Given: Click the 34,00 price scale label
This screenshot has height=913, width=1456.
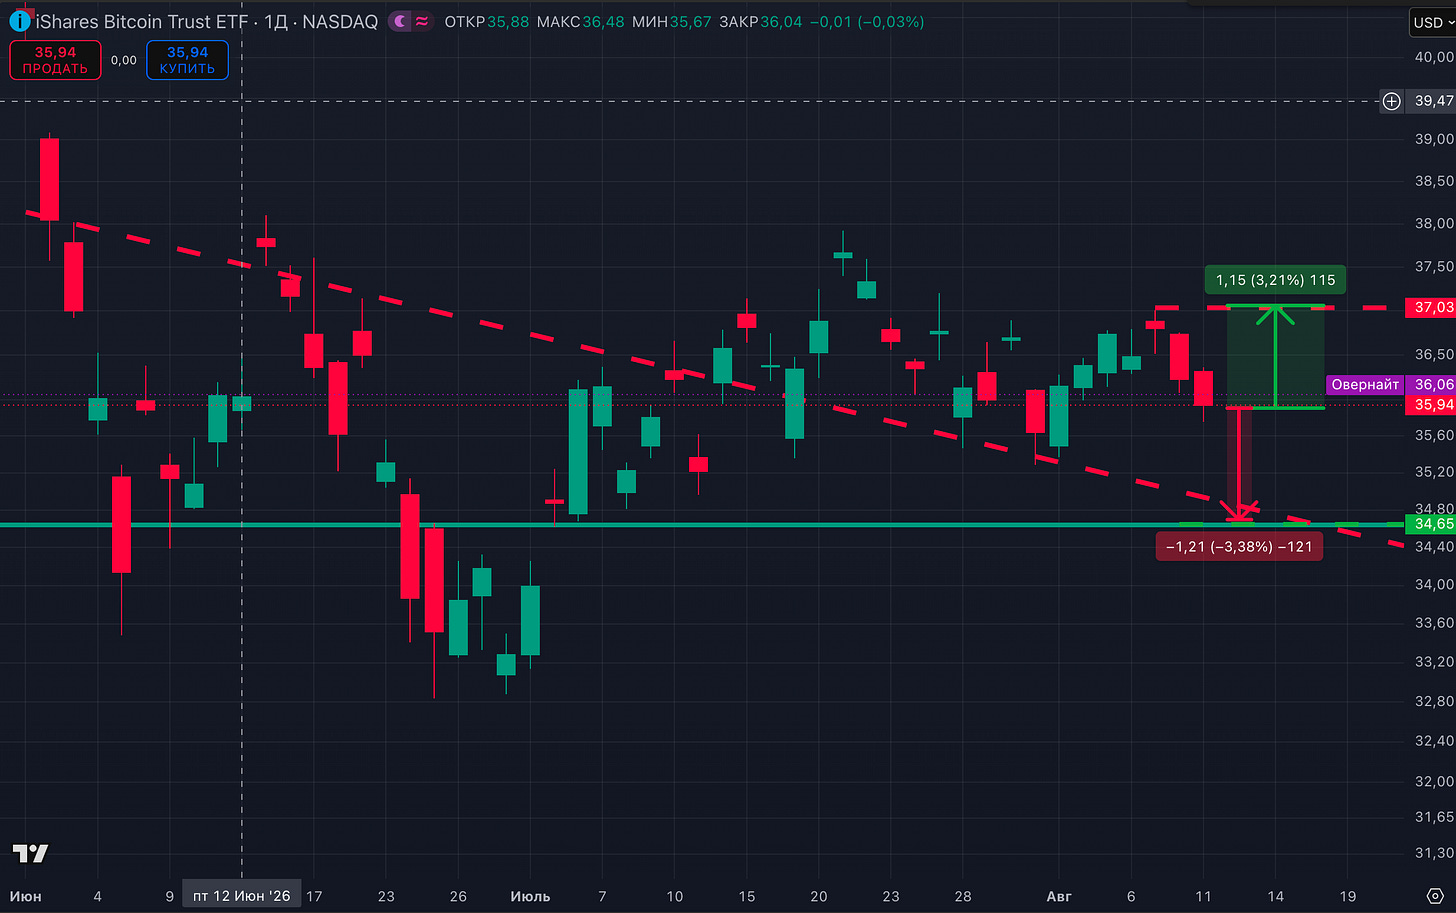Looking at the screenshot, I should 1434,584.
